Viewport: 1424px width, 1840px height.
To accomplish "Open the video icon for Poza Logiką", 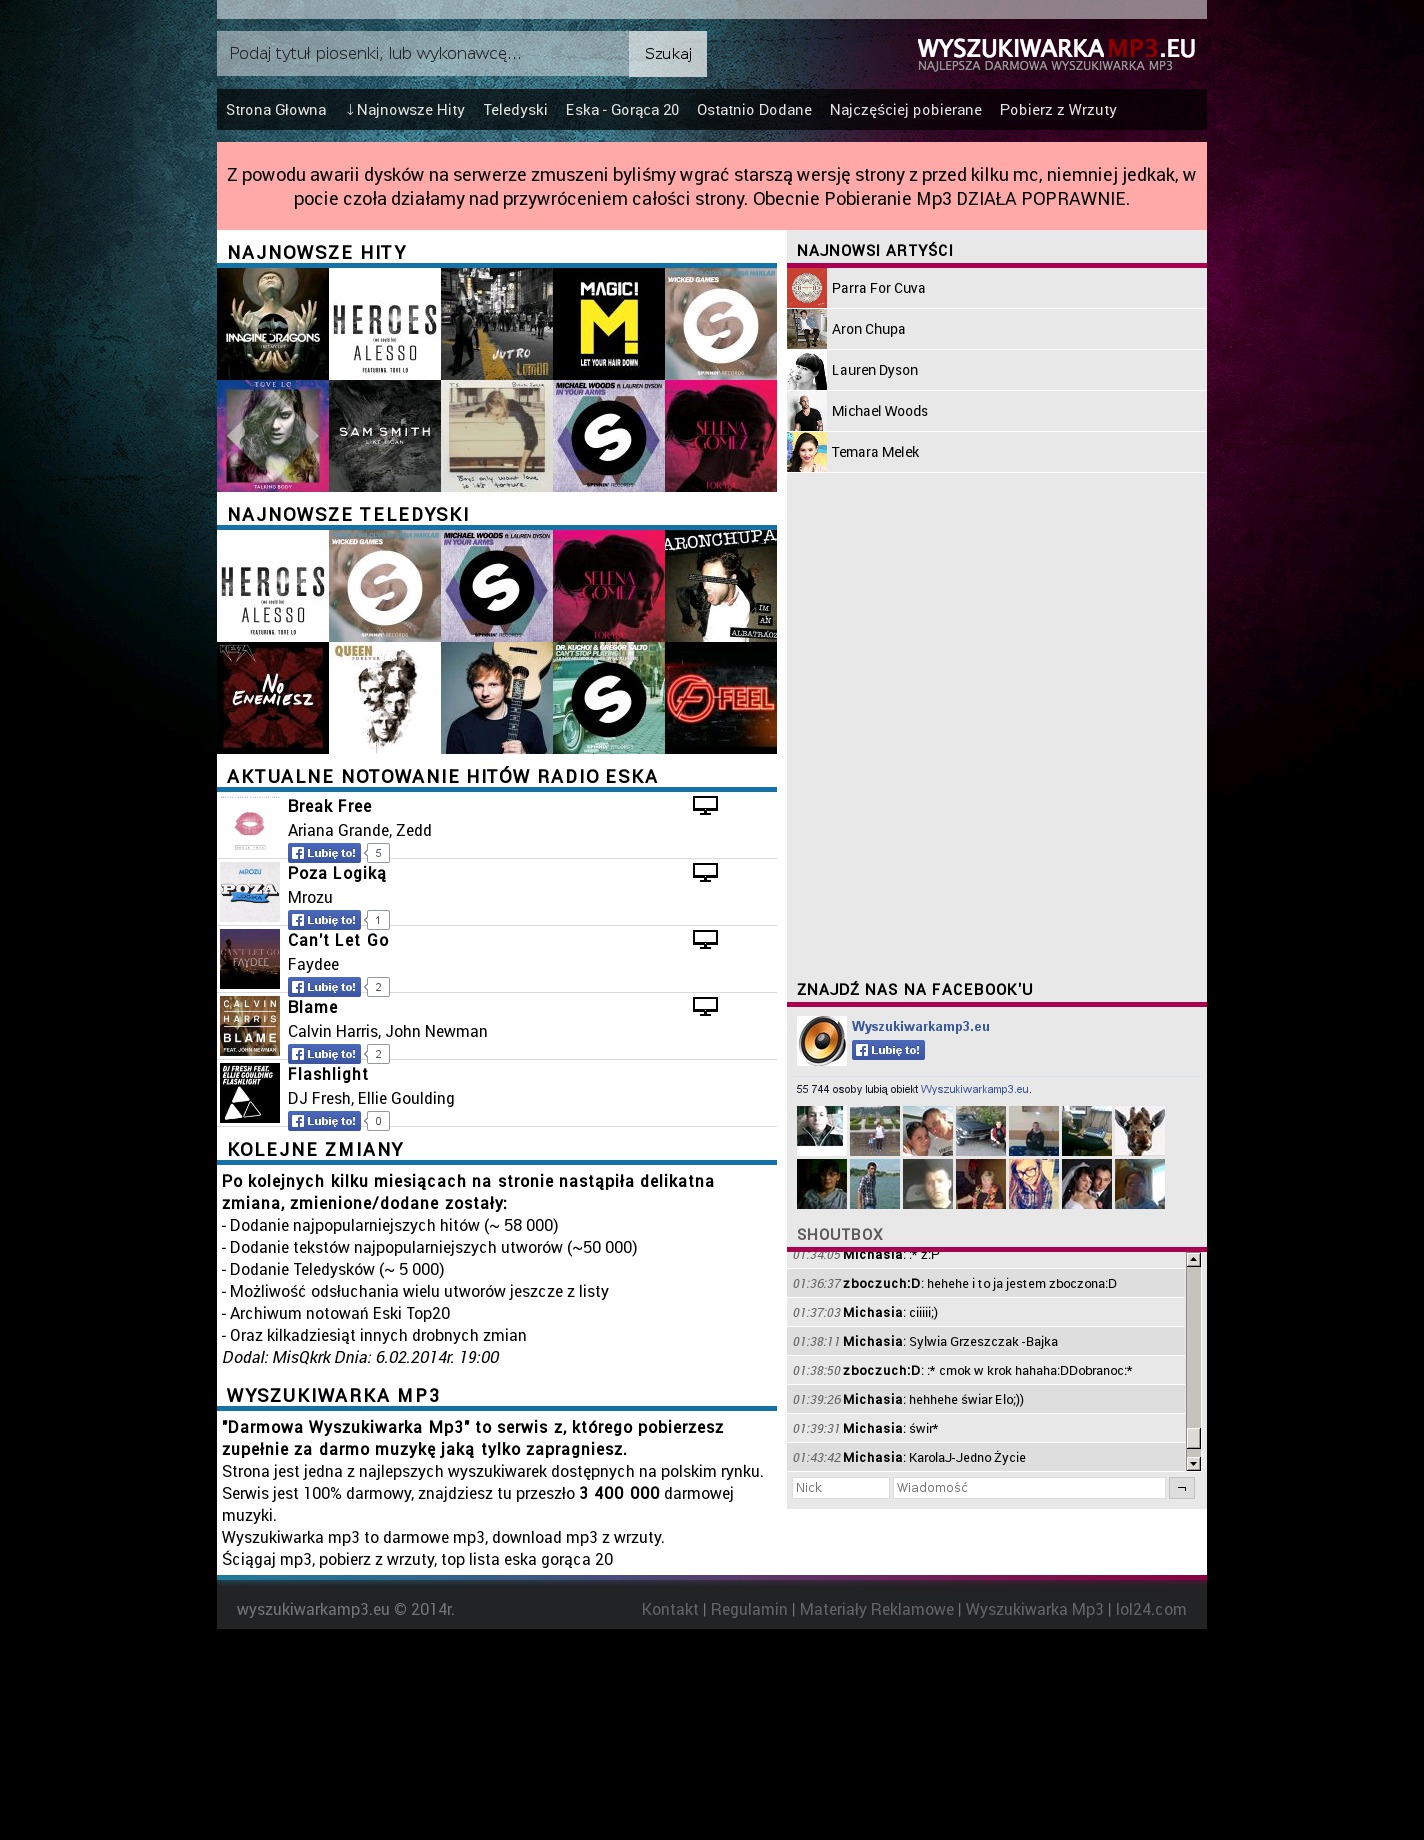I will click(x=705, y=873).
